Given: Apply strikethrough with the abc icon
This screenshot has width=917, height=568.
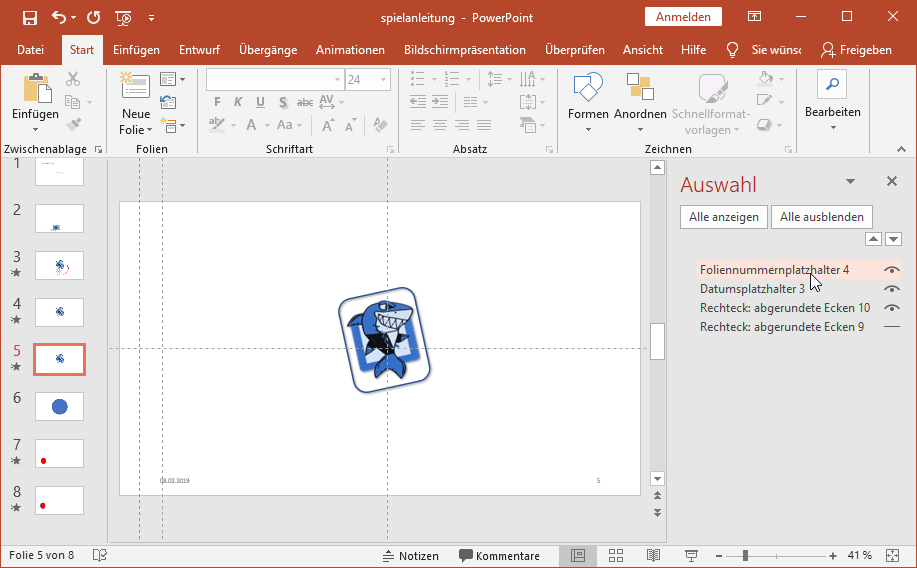Looking at the screenshot, I should click(305, 102).
